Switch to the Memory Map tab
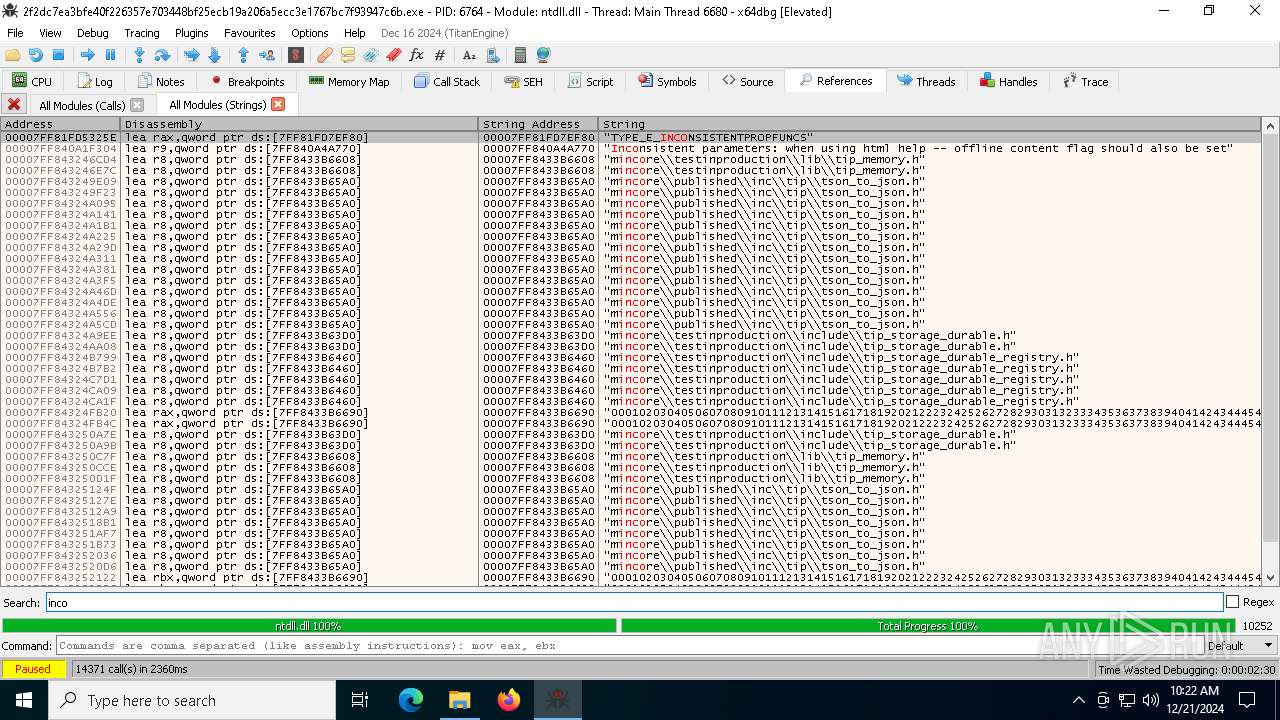Screen dimensions: 1280x720 pyautogui.click(x=349, y=81)
